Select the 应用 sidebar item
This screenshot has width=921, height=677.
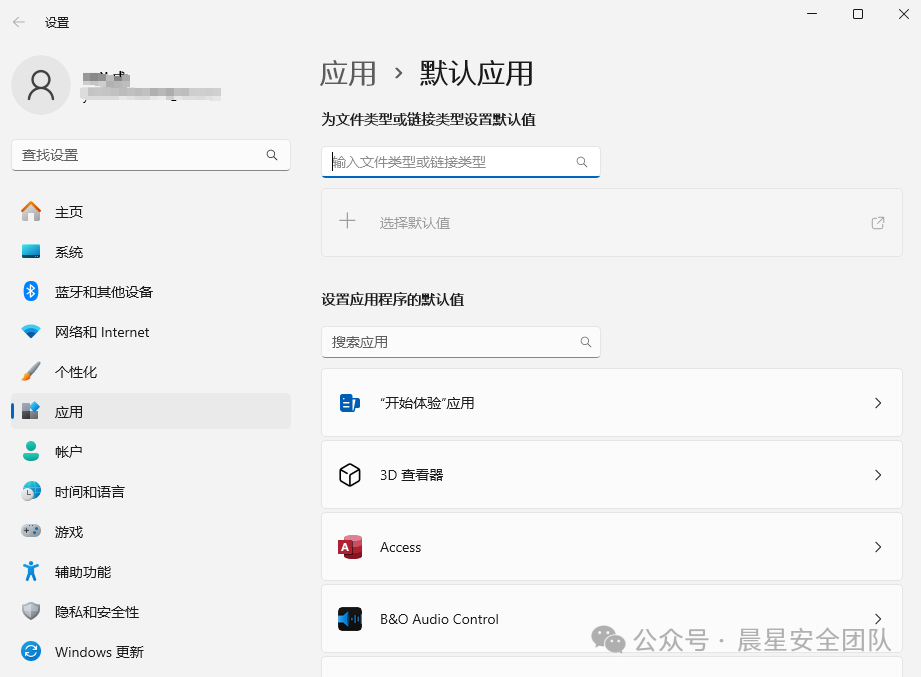(x=151, y=411)
